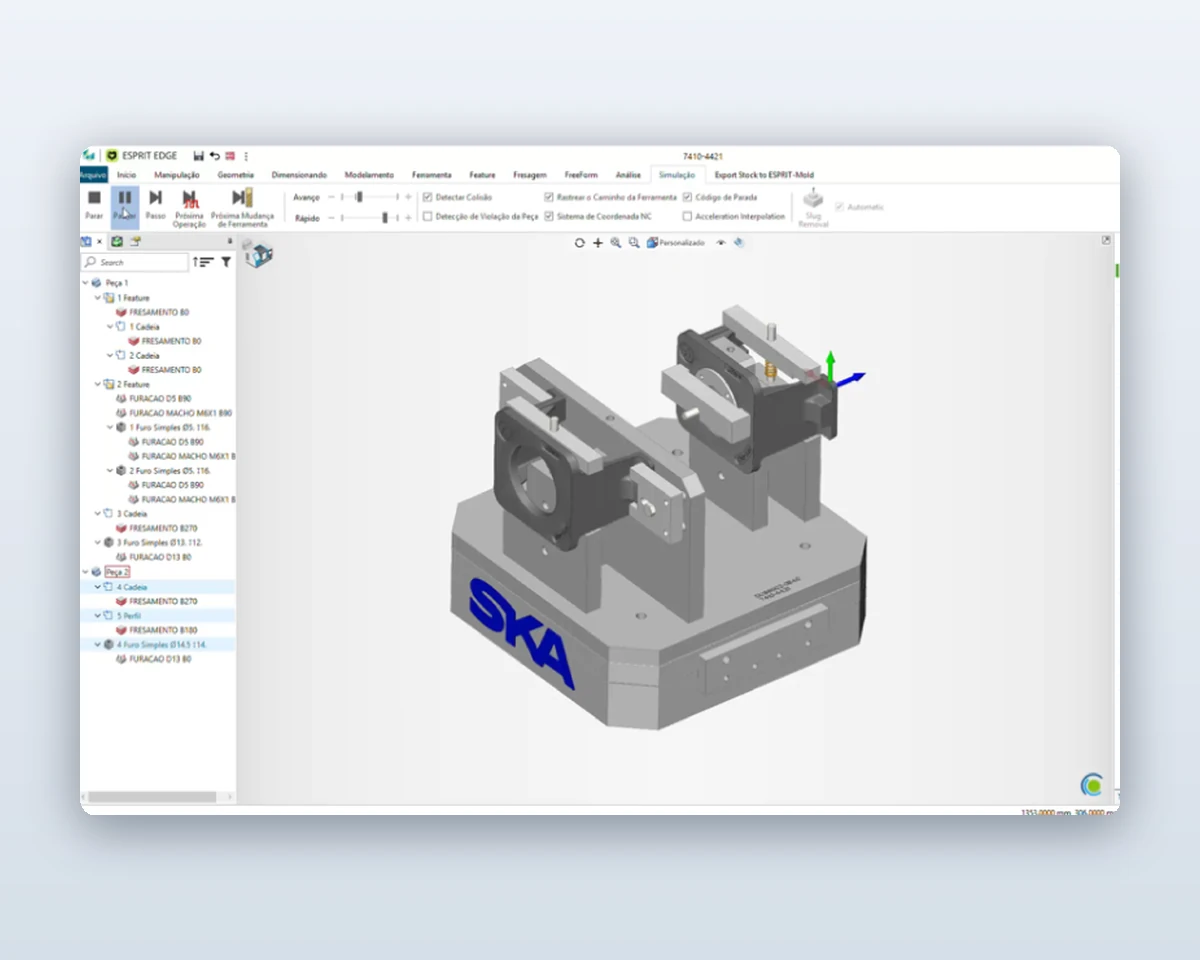Collapse the Peça 1 tree node
The height and width of the screenshot is (960, 1200).
coord(85,283)
